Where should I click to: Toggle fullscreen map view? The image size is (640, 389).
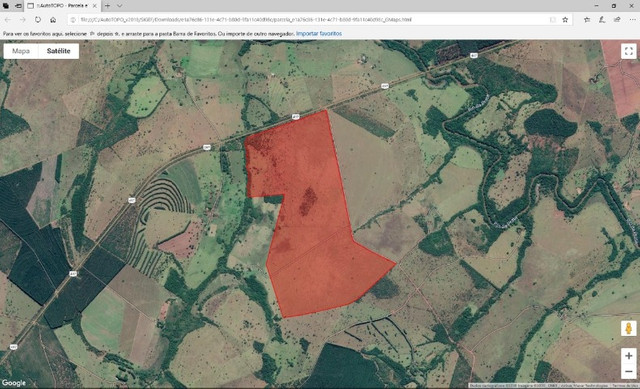[629, 51]
